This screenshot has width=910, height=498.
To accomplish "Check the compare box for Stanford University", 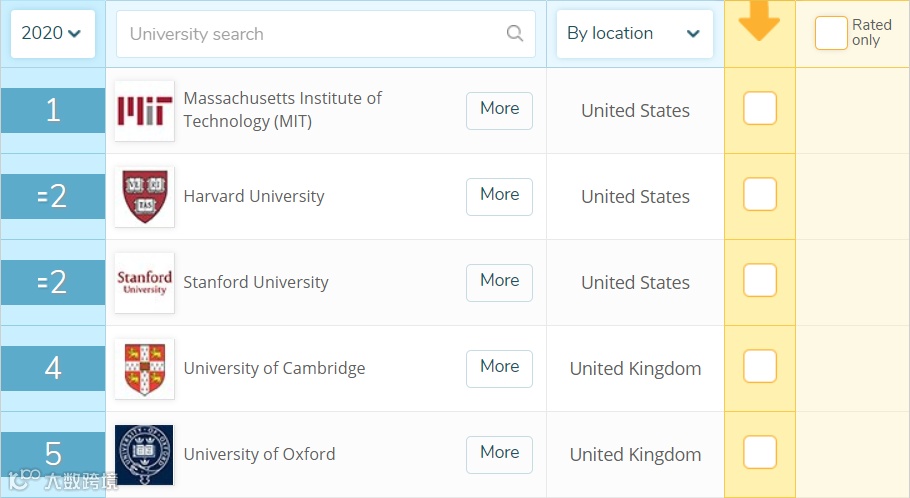I will [x=760, y=280].
